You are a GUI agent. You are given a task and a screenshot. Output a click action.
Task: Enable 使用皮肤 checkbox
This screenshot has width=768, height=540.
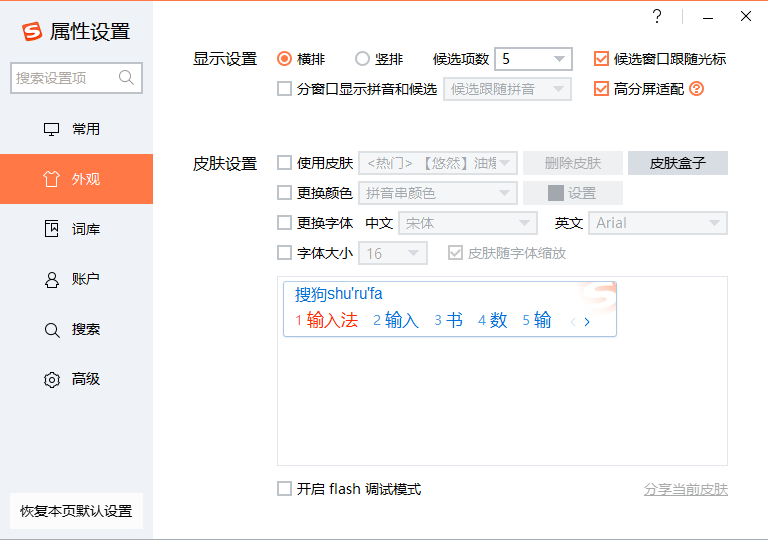click(x=285, y=163)
